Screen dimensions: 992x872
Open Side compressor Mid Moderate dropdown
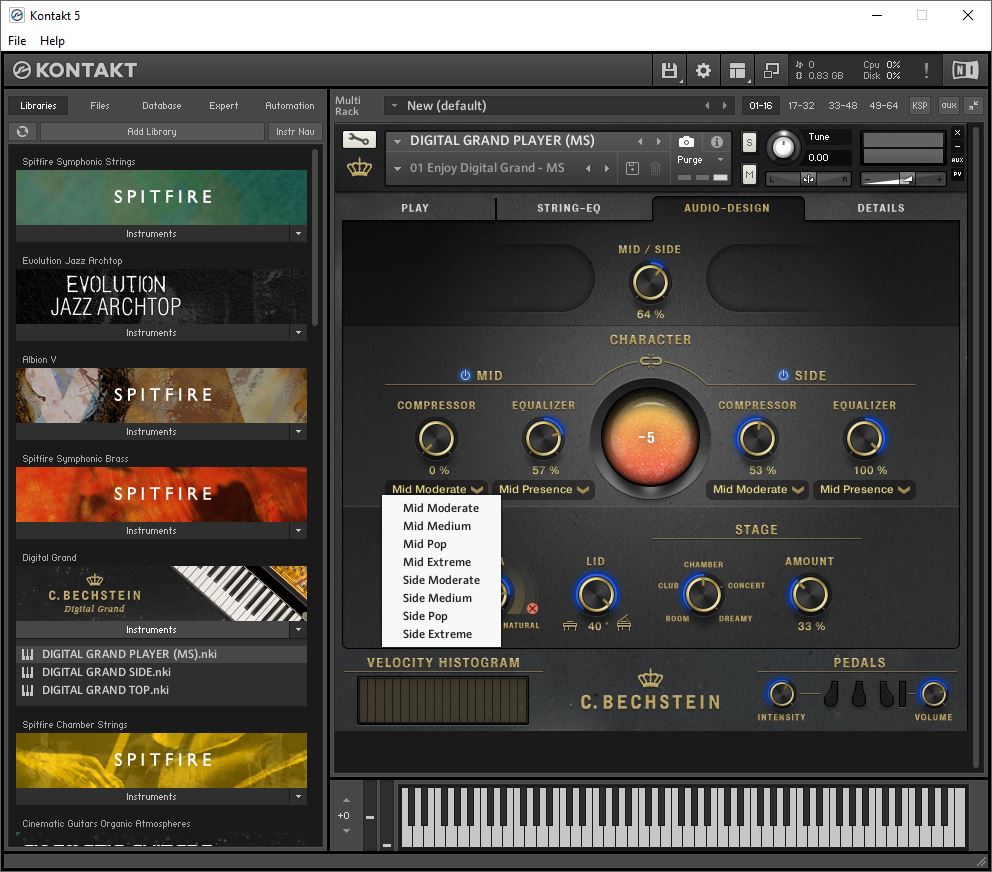pyautogui.click(x=757, y=489)
